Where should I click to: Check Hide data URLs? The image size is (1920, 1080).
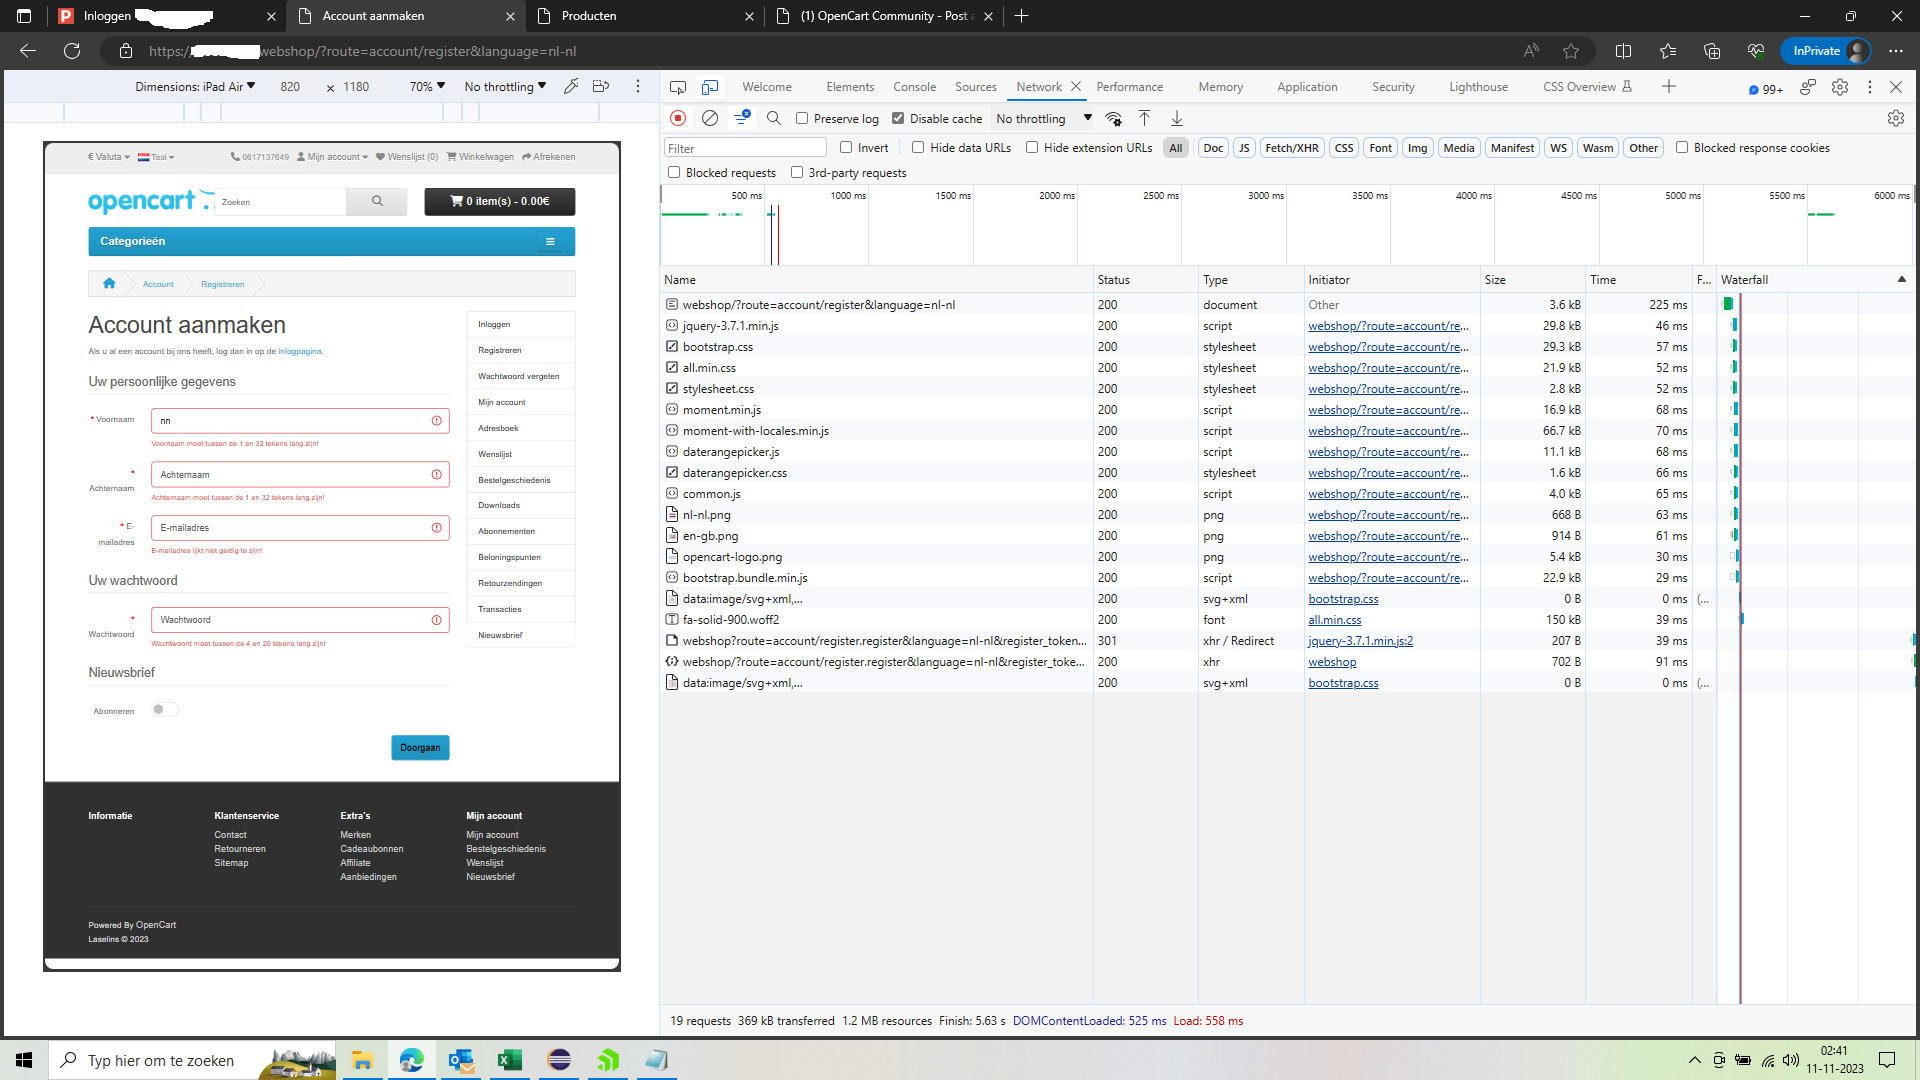tap(918, 147)
